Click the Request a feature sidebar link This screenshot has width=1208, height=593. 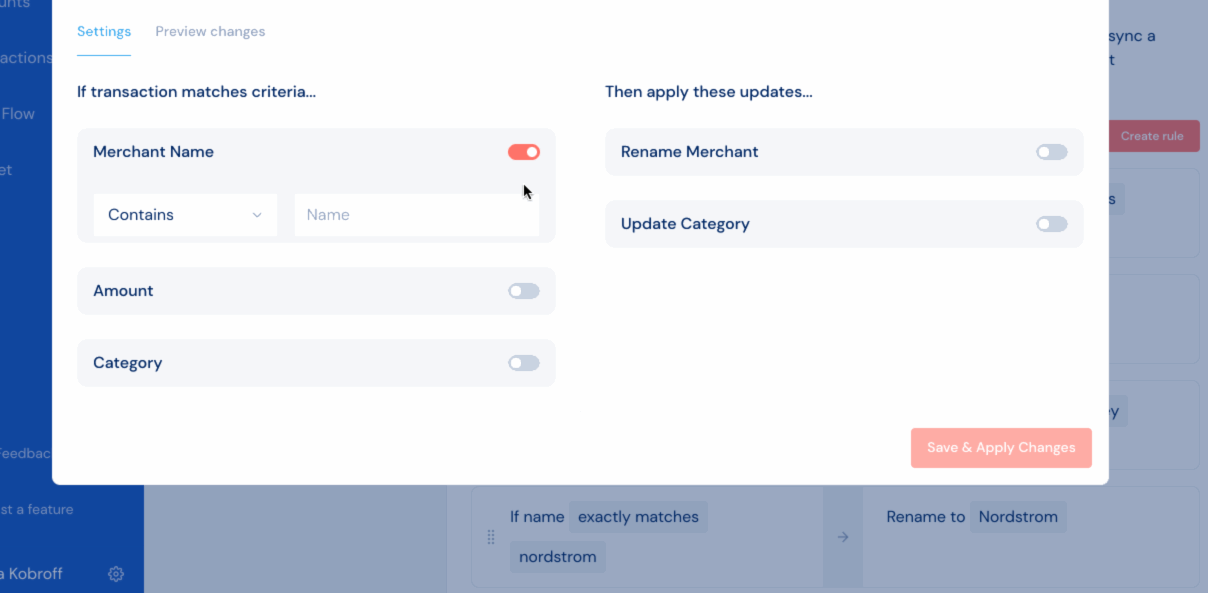coord(36,510)
